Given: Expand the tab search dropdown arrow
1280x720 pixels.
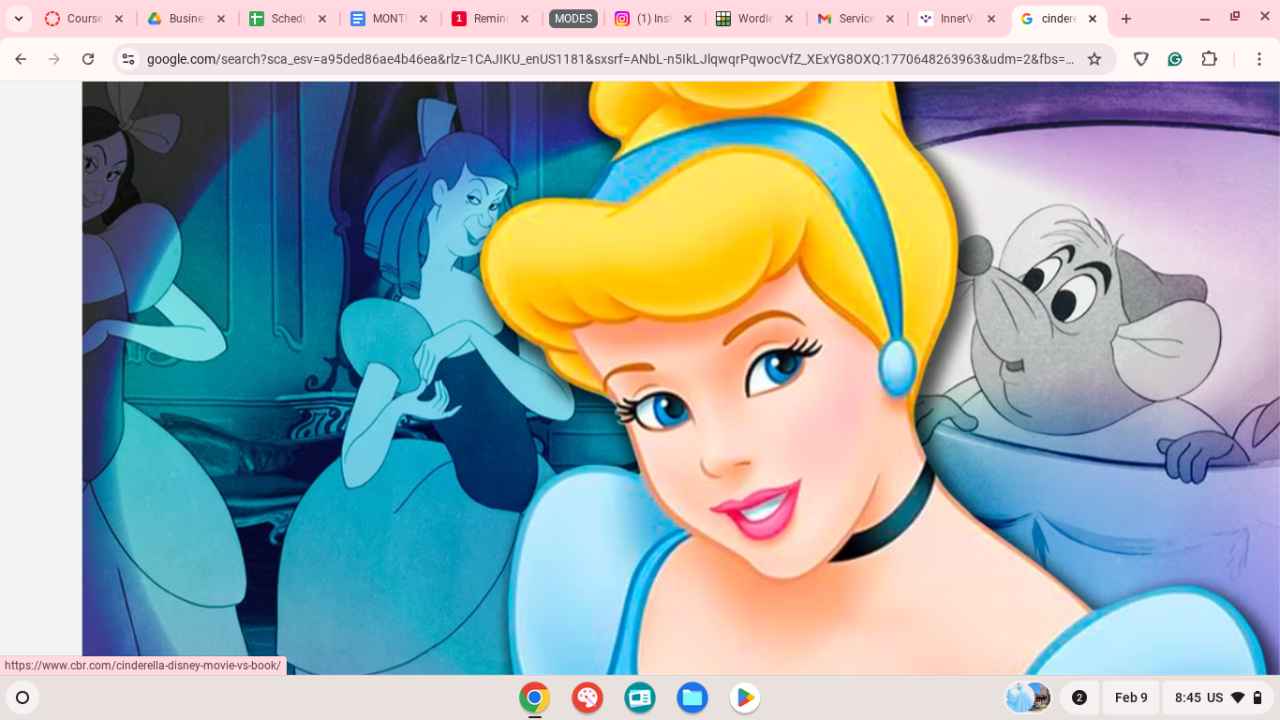Looking at the screenshot, I should pos(18,19).
